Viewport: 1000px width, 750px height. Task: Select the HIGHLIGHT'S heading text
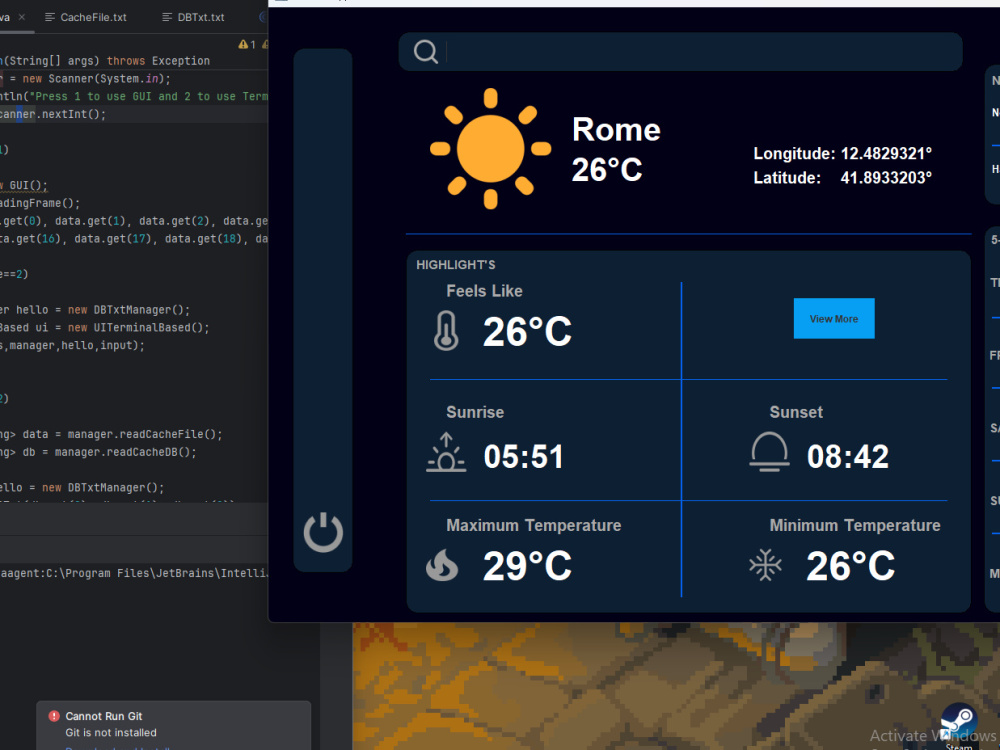tap(456, 265)
